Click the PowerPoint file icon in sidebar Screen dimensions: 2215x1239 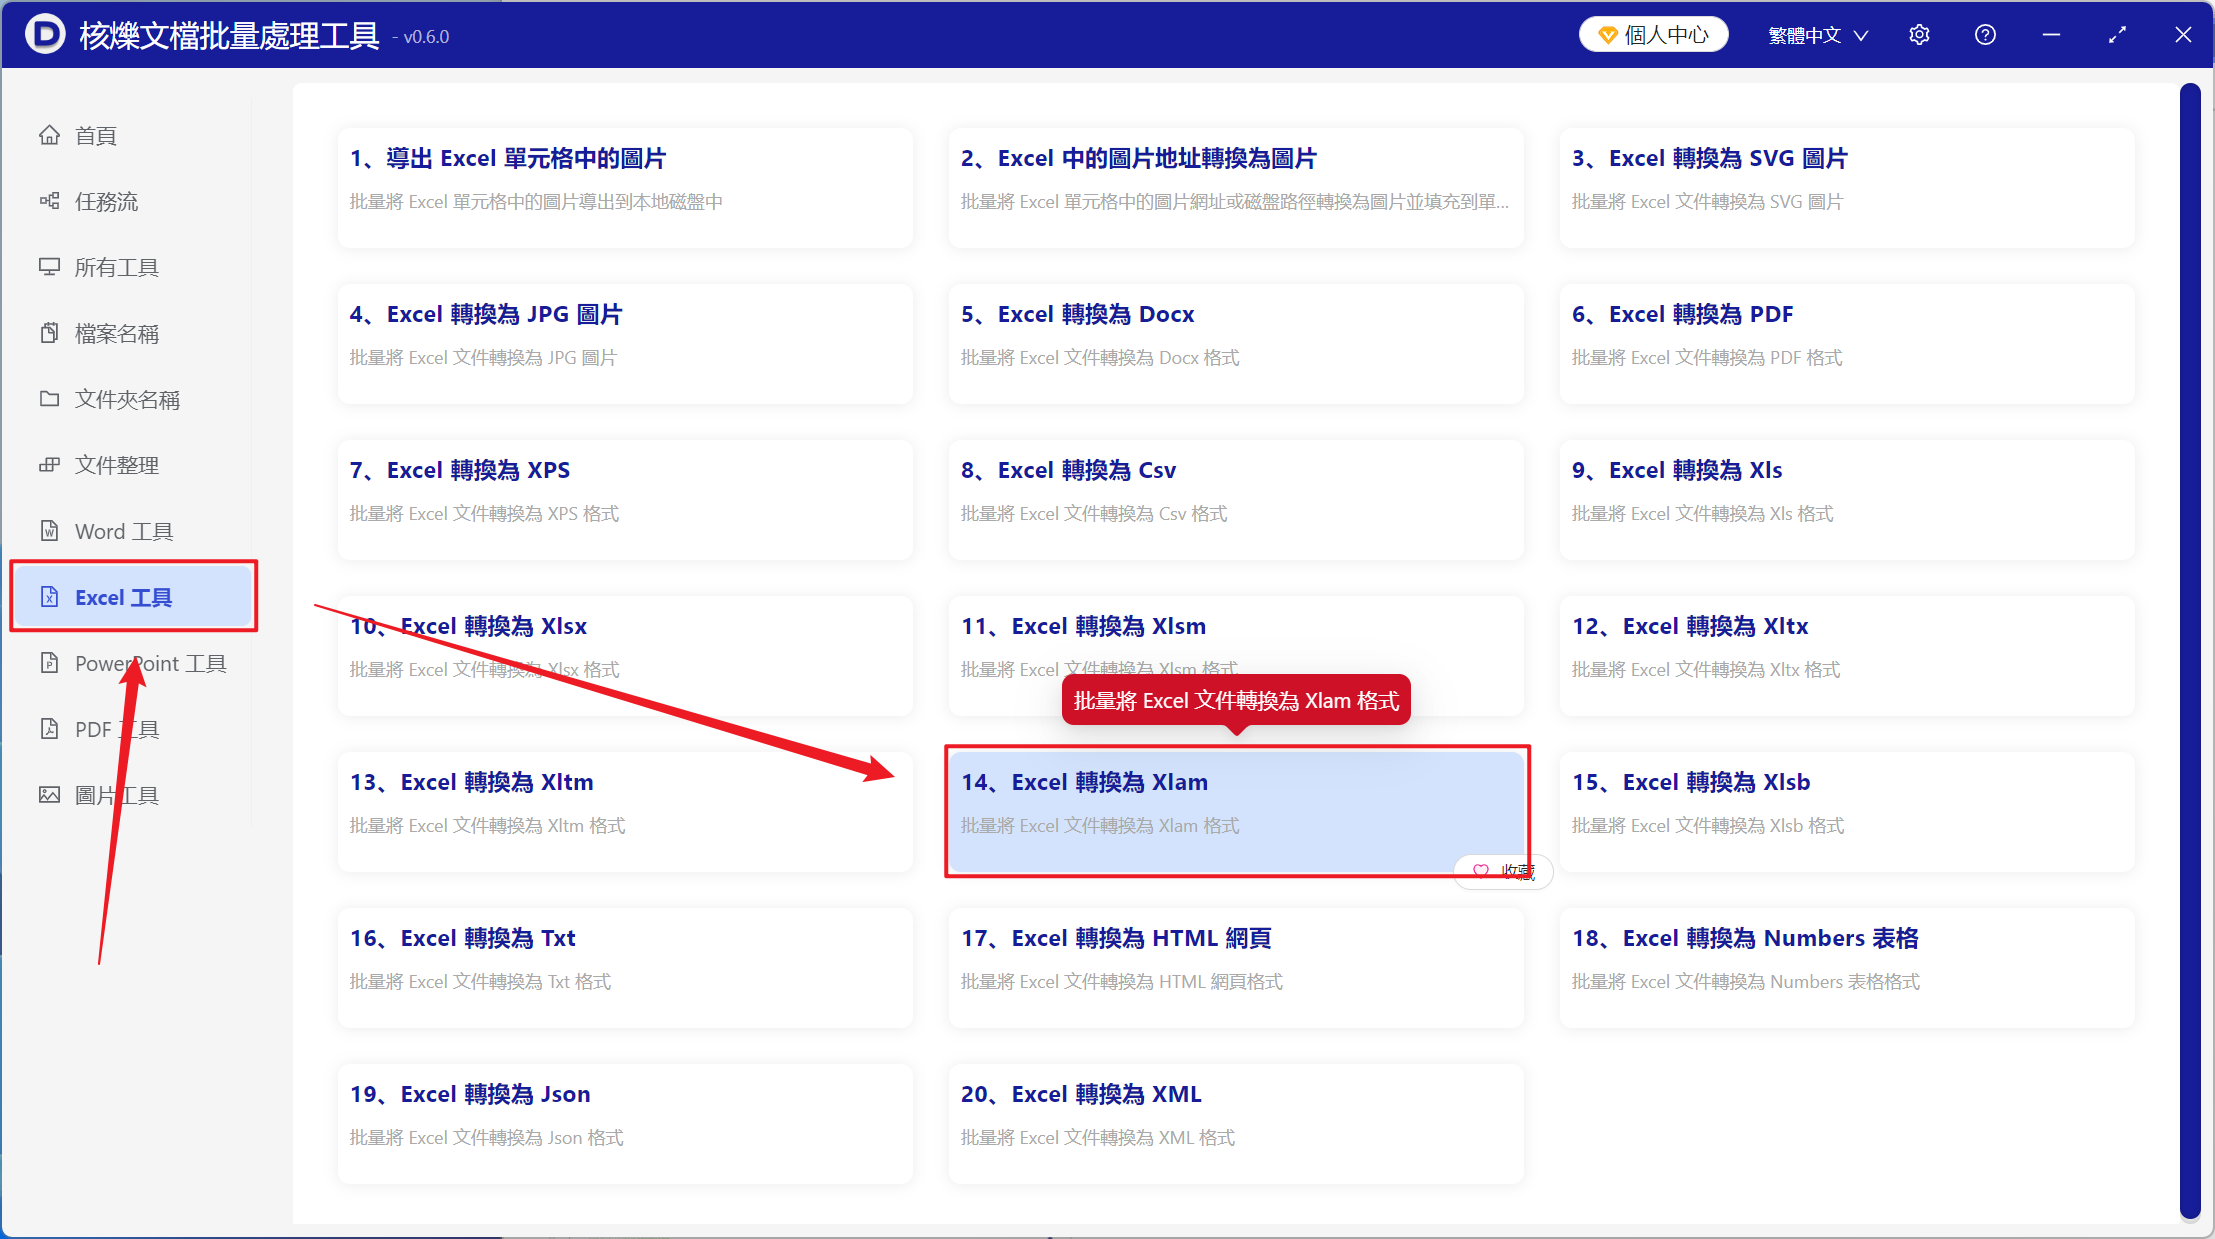pos(49,663)
